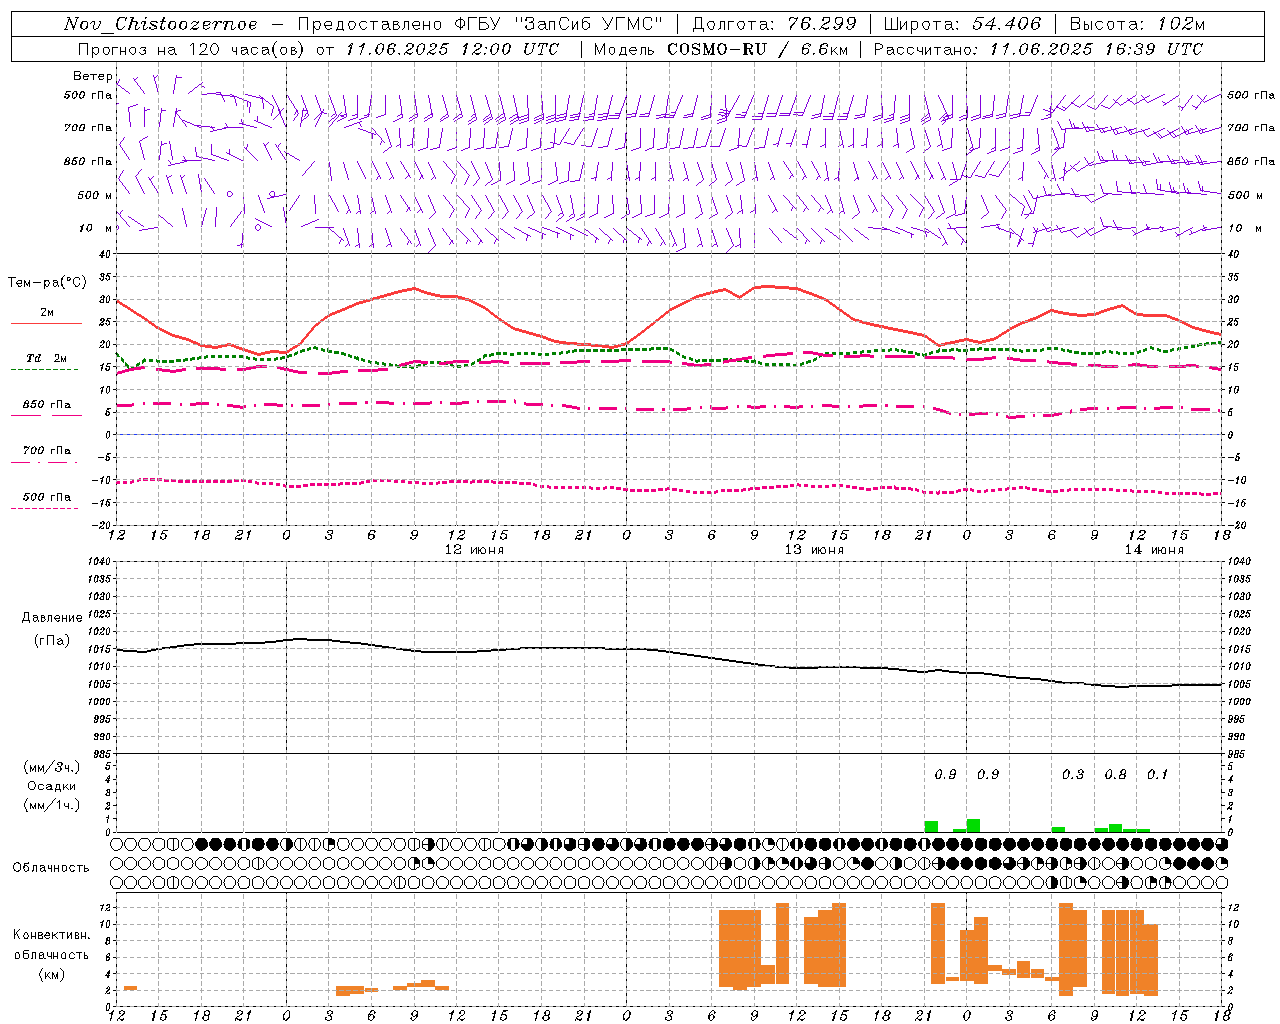
Task: Click the elevation value Высота: 102м
Action: coord(1137,24)
